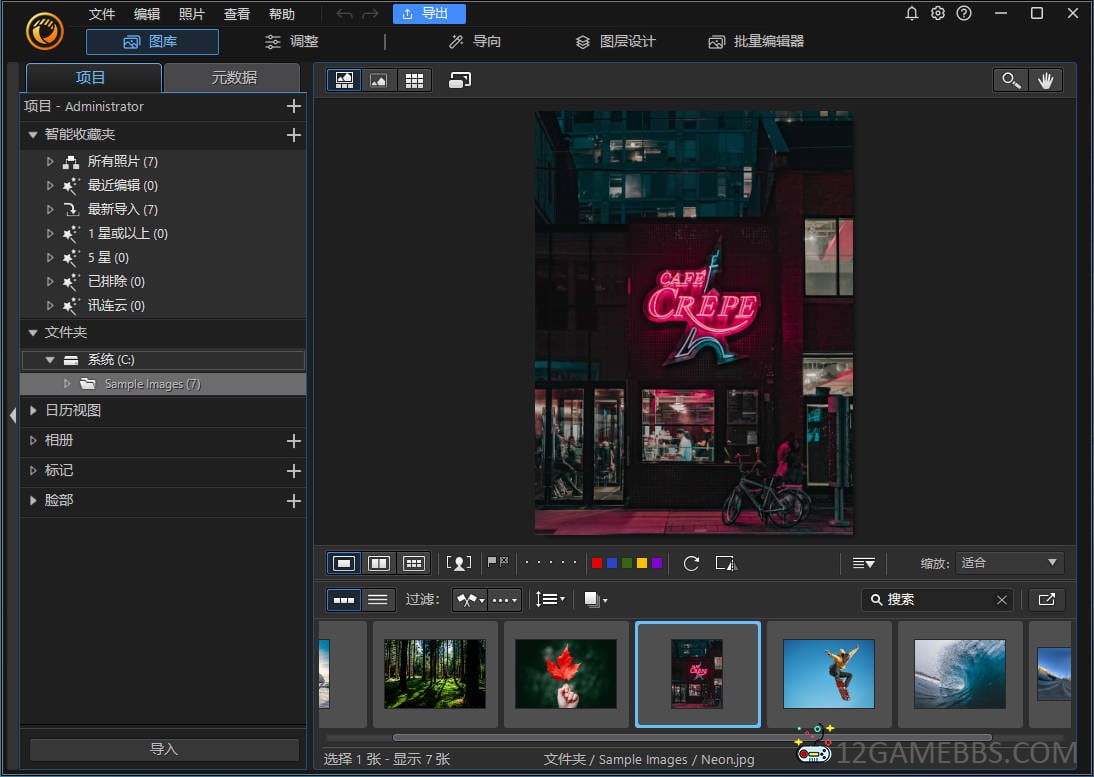1094x777 pixels.
Task: Add a new project with plus icon
Action: click(294, 106)
